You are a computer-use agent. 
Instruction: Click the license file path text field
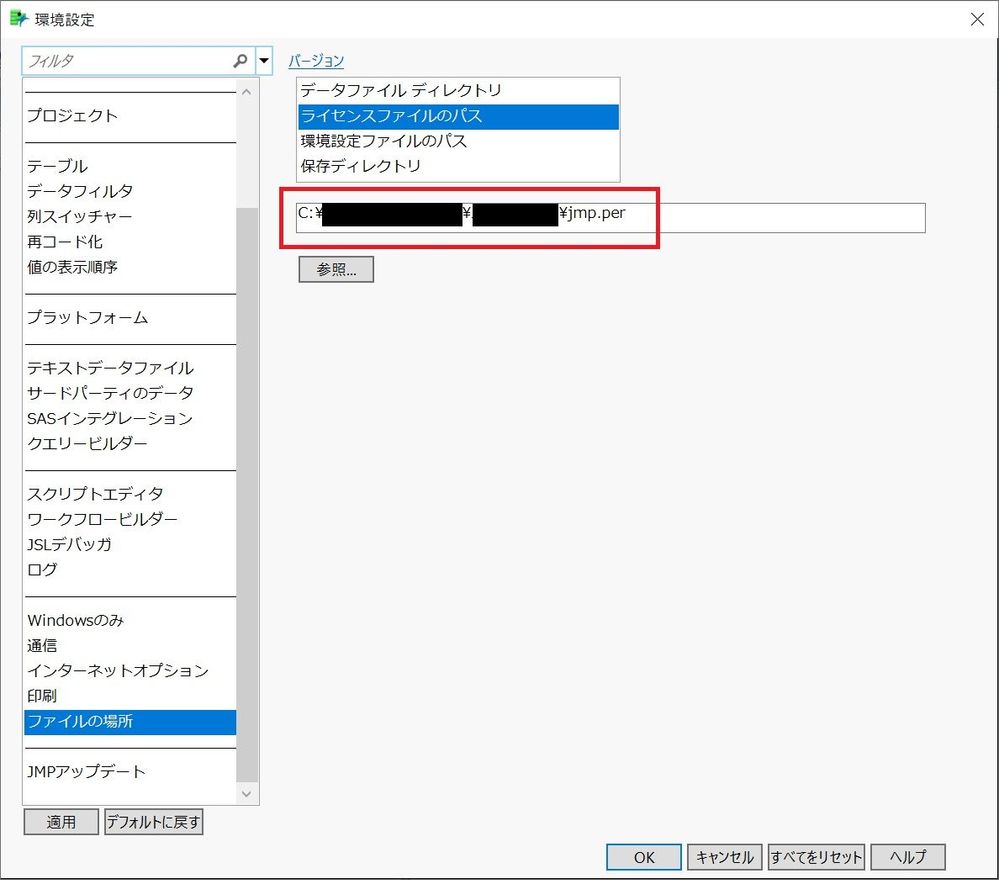(610, 218)
